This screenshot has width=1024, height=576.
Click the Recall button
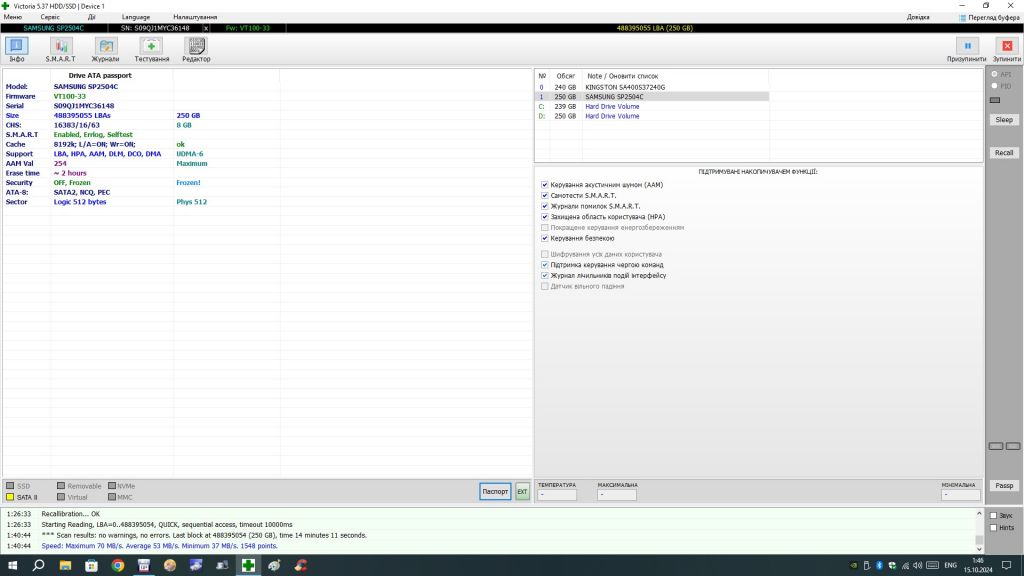1004,153
